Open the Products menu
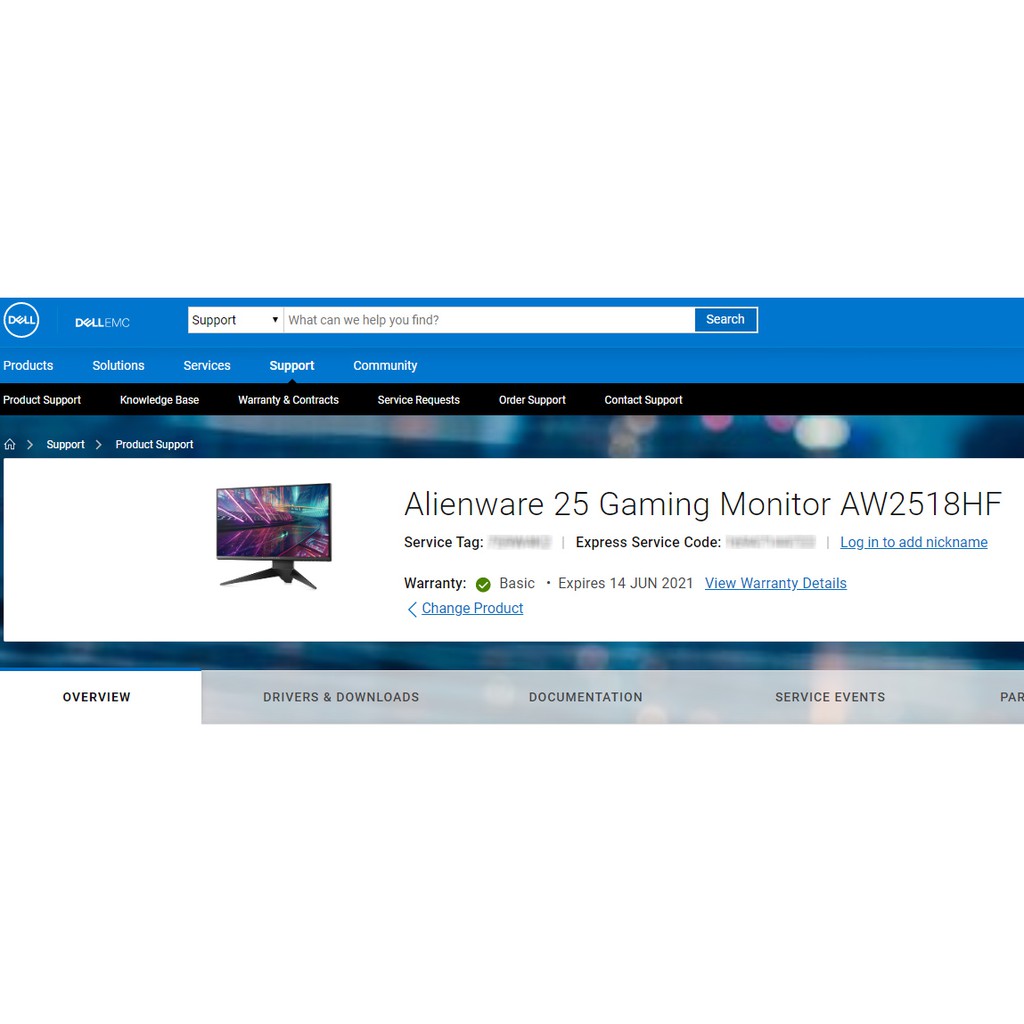The width and height of the screenshot is (1024, 1024). 28,366
